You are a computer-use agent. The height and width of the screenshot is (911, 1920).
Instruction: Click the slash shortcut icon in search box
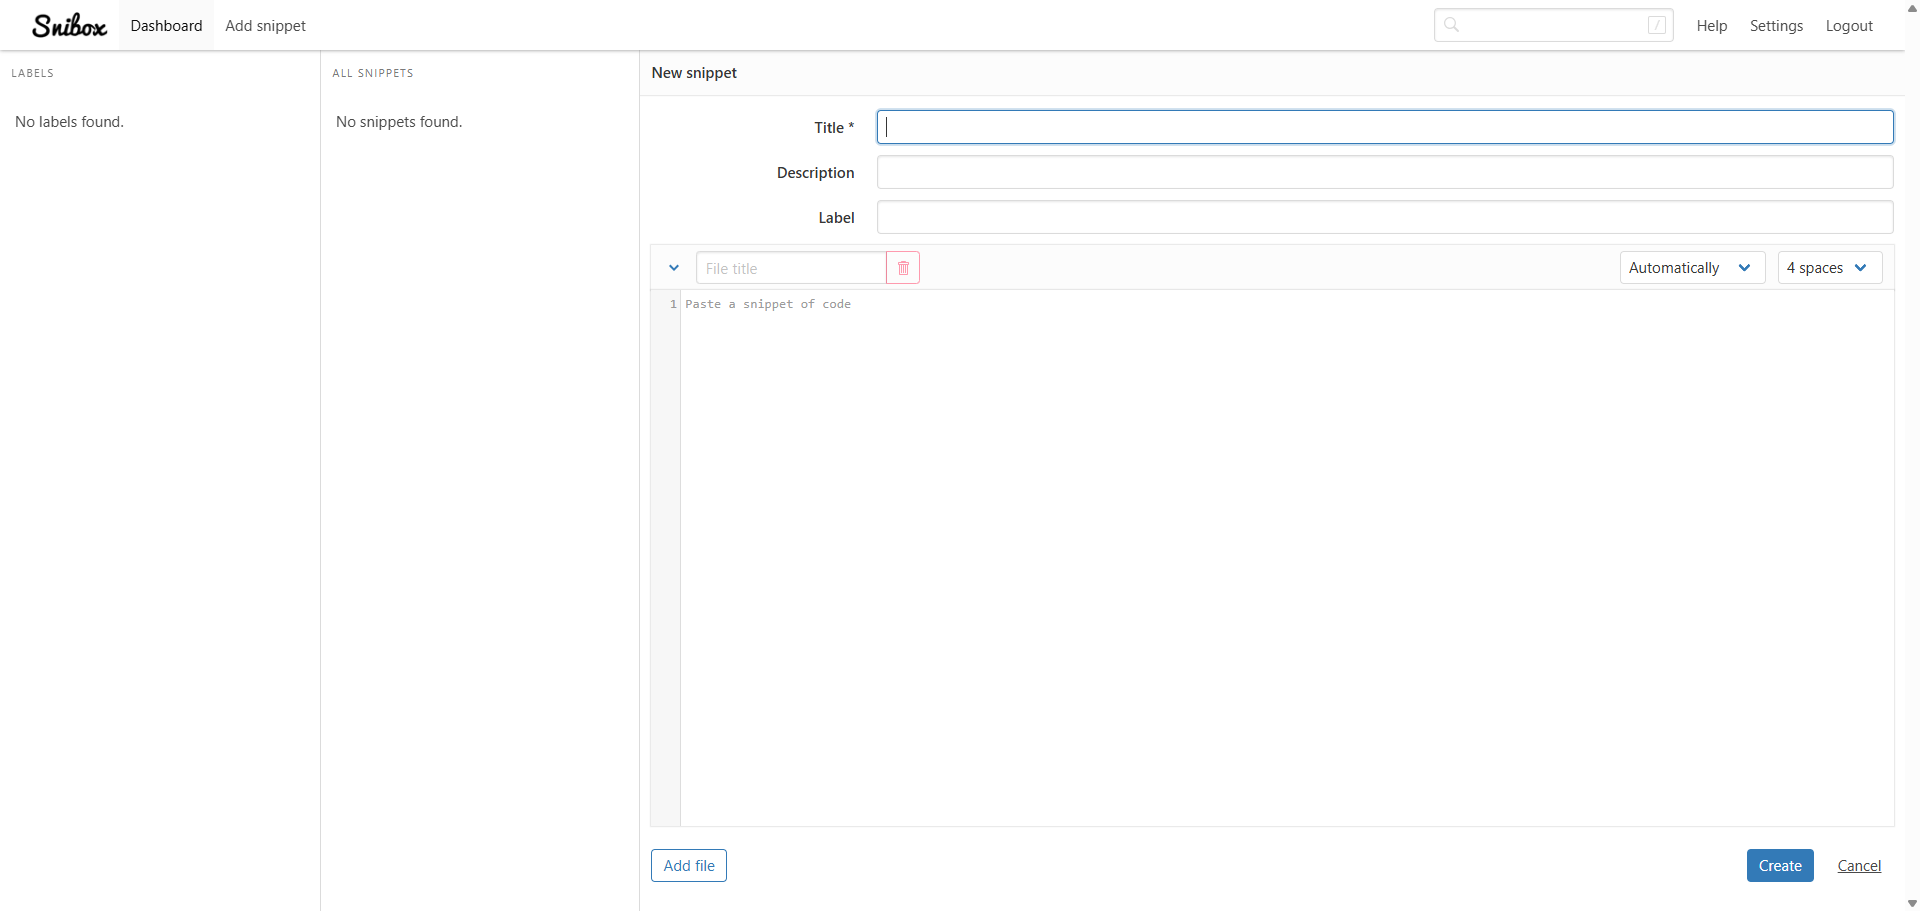pos(1657,25)
